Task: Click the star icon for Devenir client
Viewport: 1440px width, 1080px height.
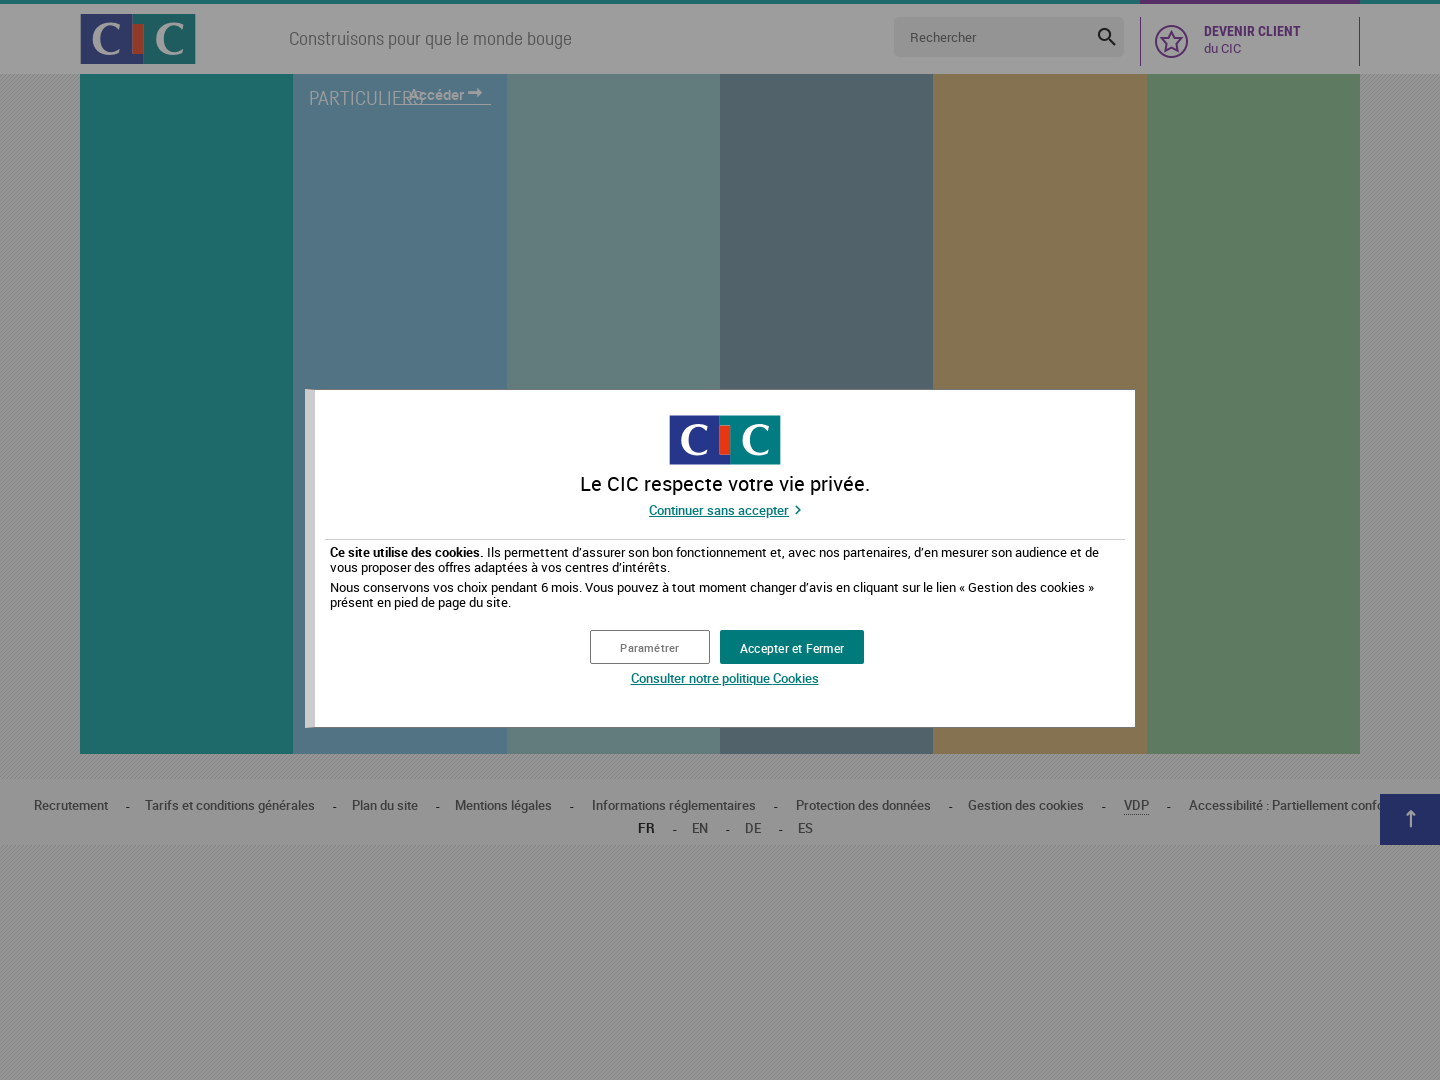Action: (x=1171, y=41)
